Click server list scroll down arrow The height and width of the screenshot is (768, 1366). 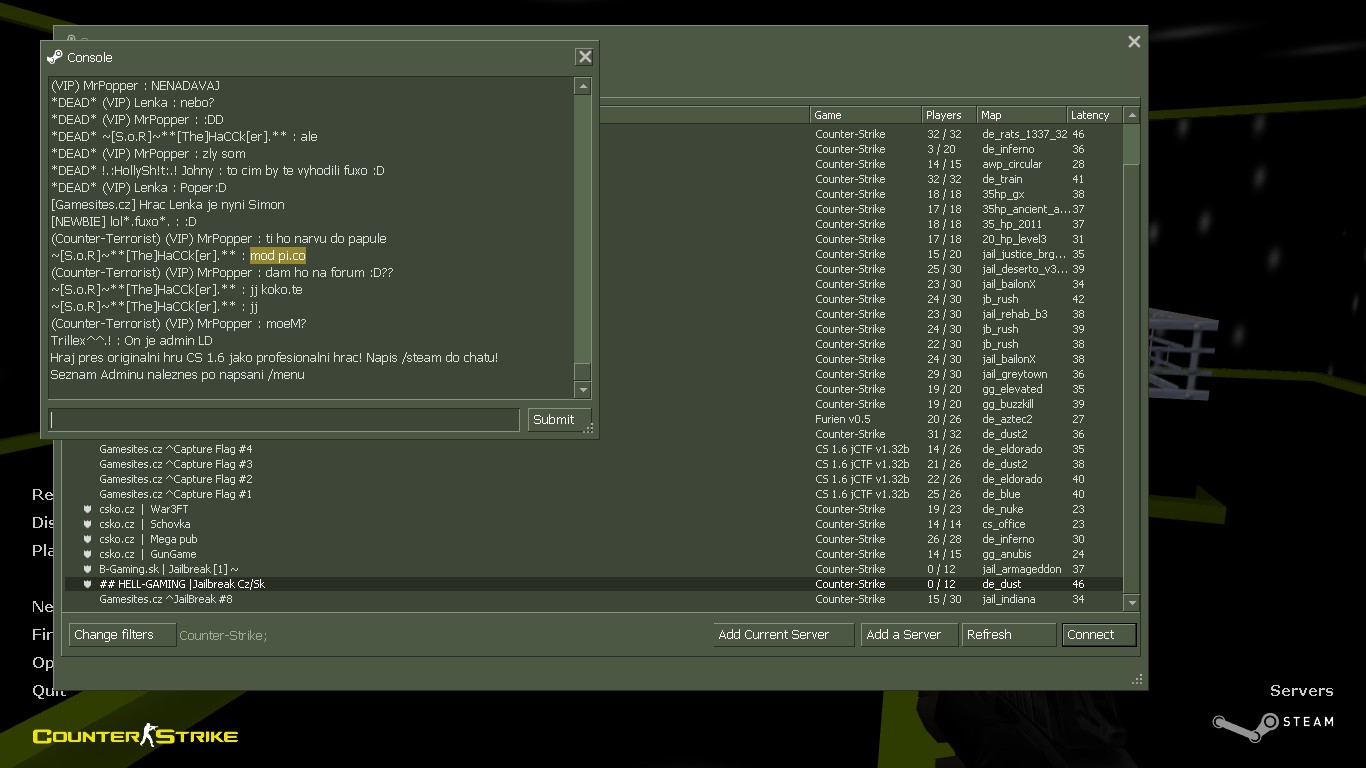click(x=1132, y=602)
